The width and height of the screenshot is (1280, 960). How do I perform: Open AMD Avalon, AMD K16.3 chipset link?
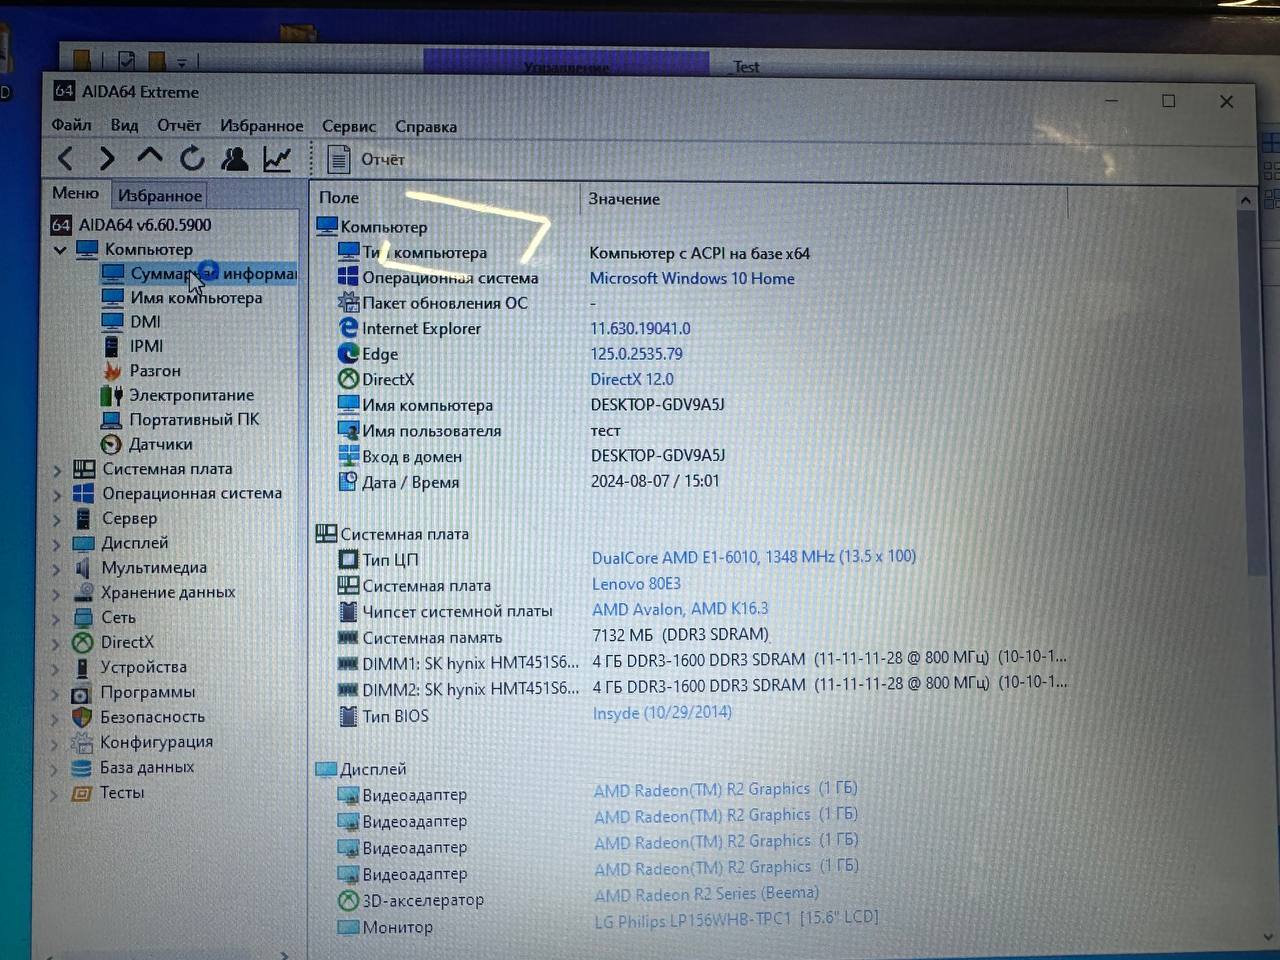pyautogui.click(x=680, y=609)
